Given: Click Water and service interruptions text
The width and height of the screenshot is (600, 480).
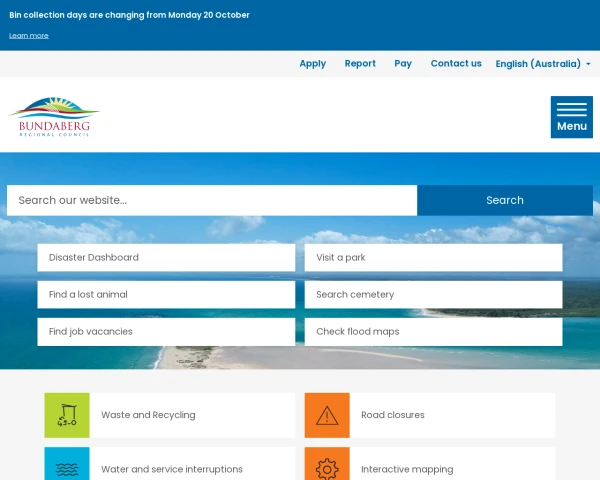Looking at the screenshot, I should [x=172, y=469].
